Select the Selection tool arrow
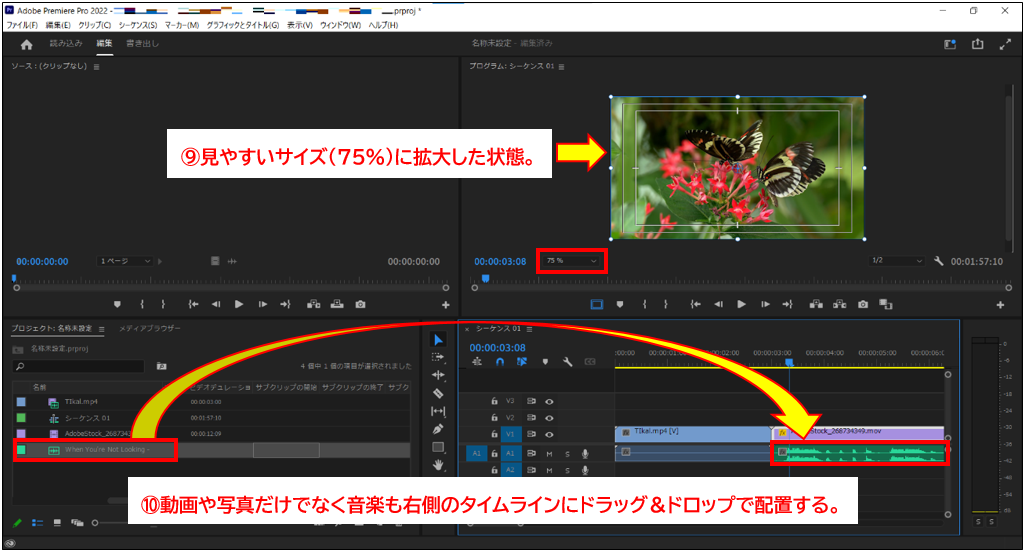Viewport: 1026px width, 552px height. pos(438,339)
